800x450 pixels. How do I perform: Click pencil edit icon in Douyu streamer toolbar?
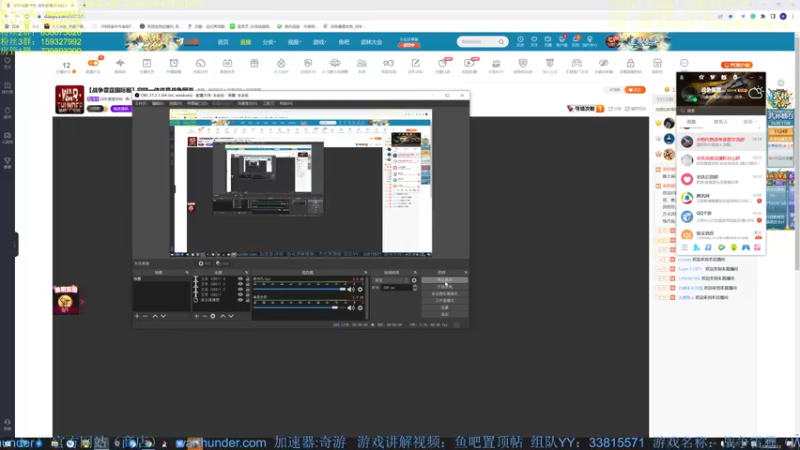(415, 63)
